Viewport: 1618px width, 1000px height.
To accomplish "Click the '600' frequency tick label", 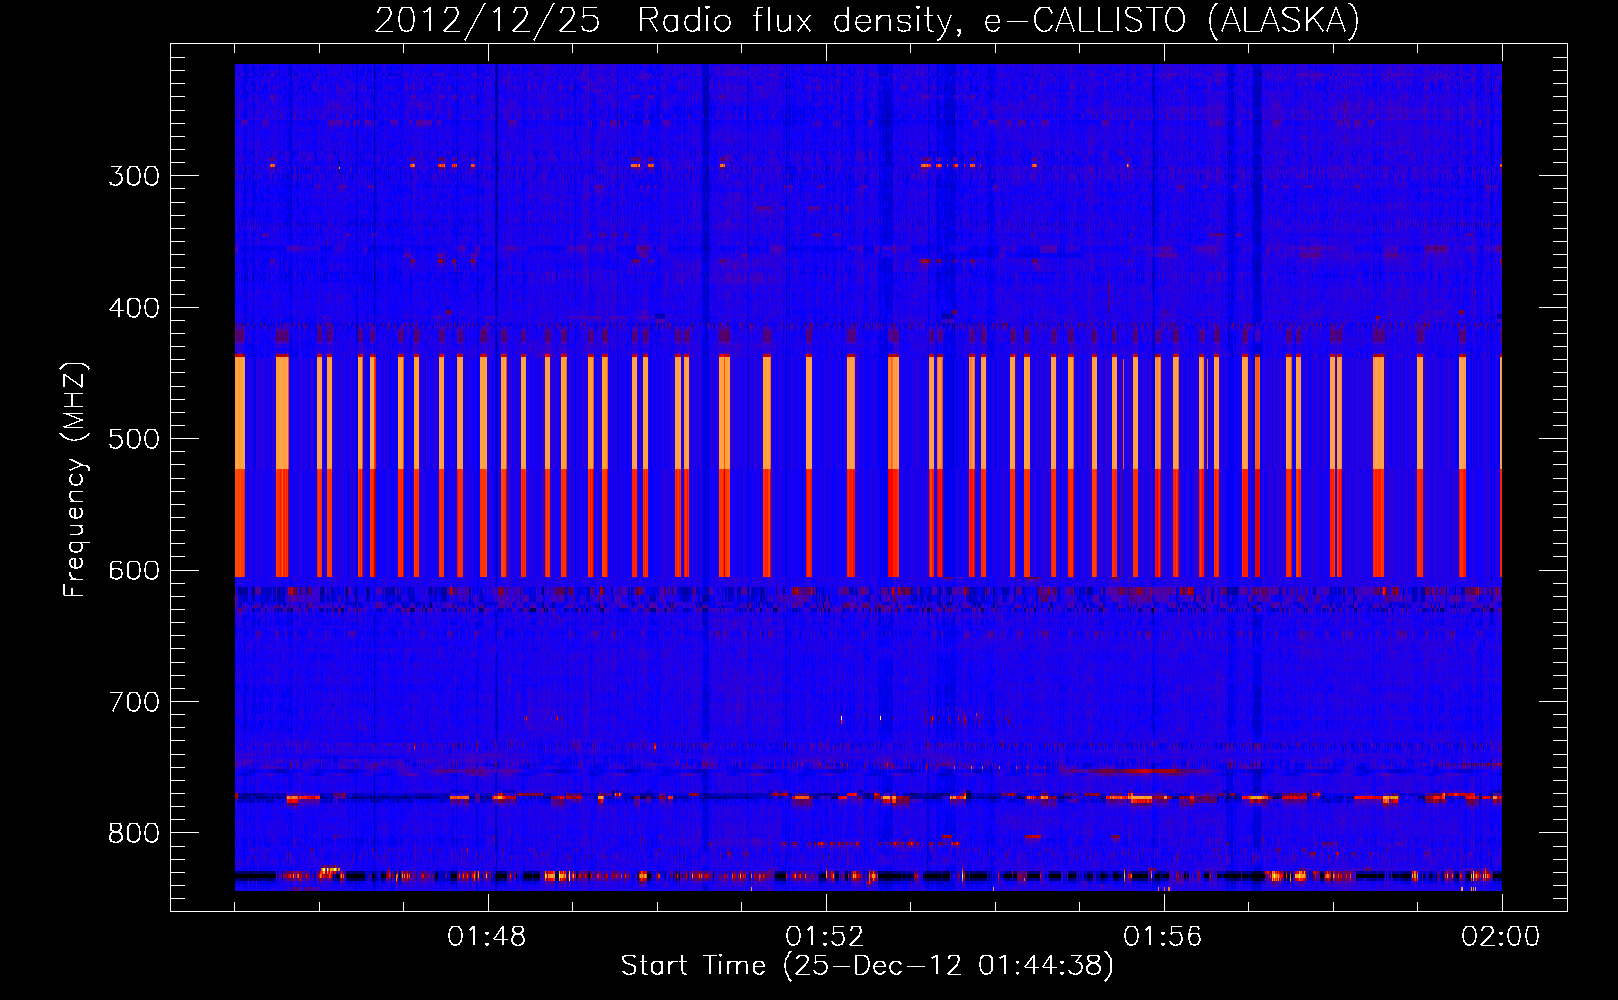I will click(134, 571).
